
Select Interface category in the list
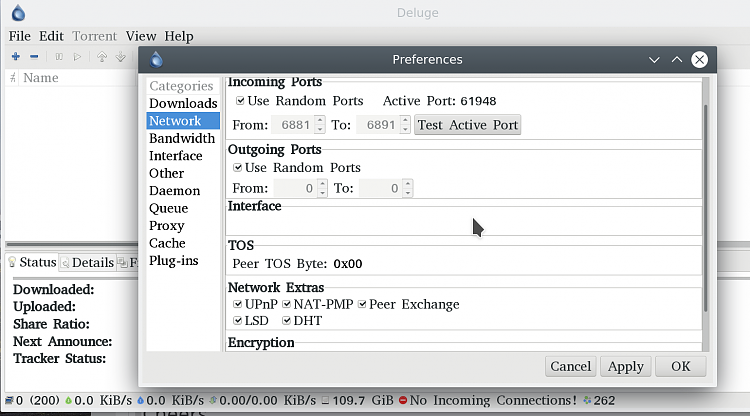point(183,156)
